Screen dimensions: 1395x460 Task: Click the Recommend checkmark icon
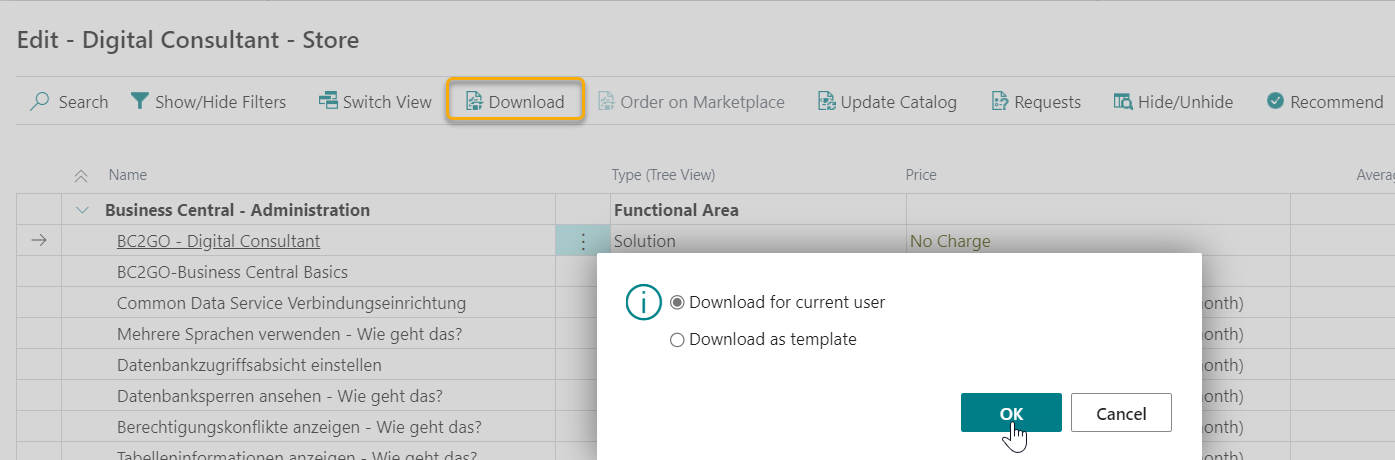(x=1275, y=102)
